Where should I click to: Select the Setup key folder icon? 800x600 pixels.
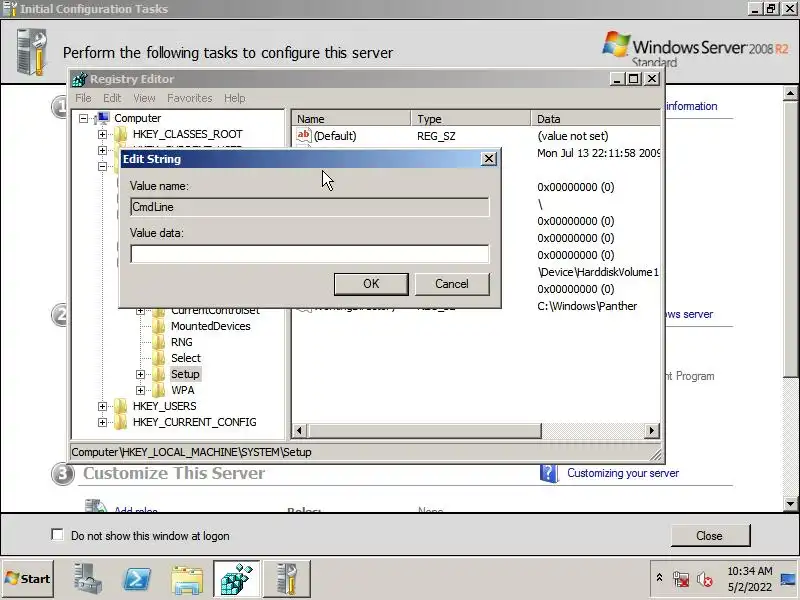click(159, 374)
